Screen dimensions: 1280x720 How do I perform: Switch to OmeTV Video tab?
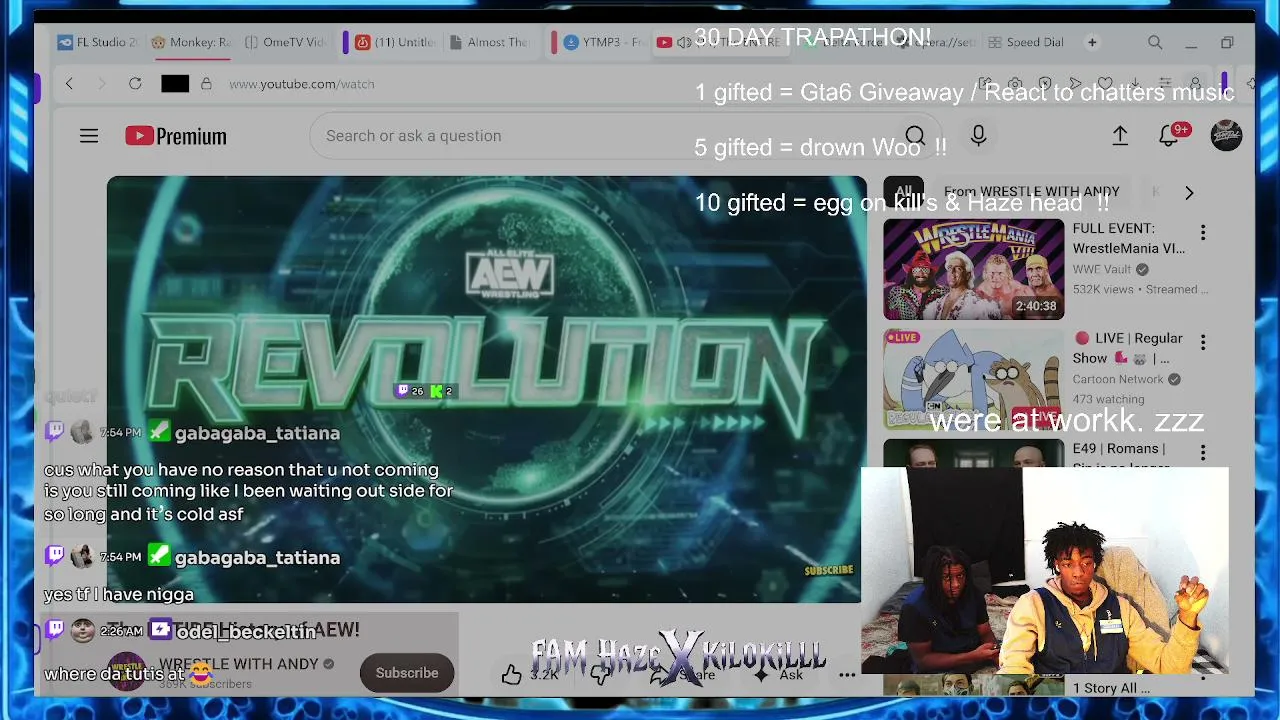coord(285,42)
